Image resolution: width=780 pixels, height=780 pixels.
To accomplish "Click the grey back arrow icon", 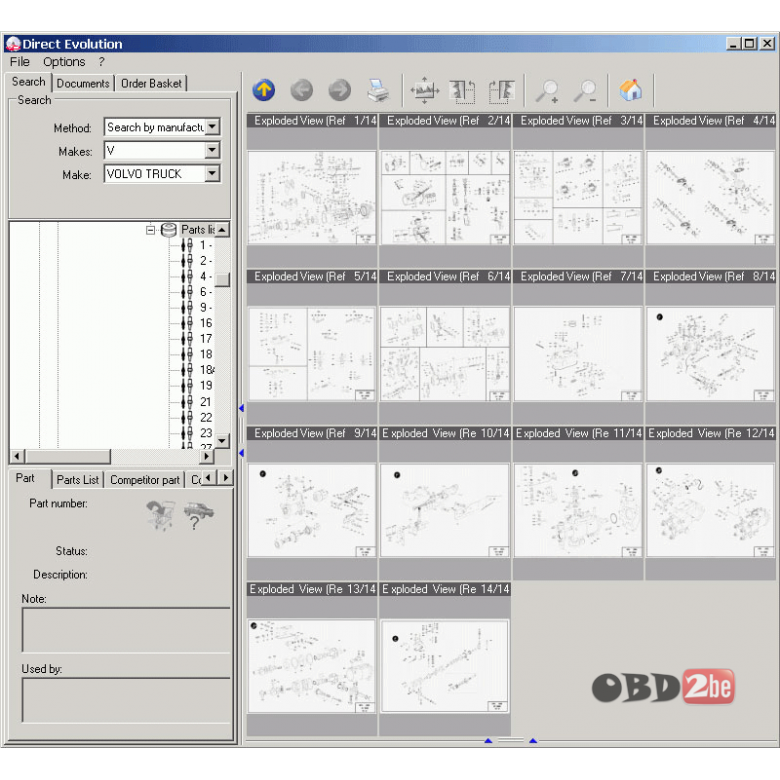I will [301, 91].
